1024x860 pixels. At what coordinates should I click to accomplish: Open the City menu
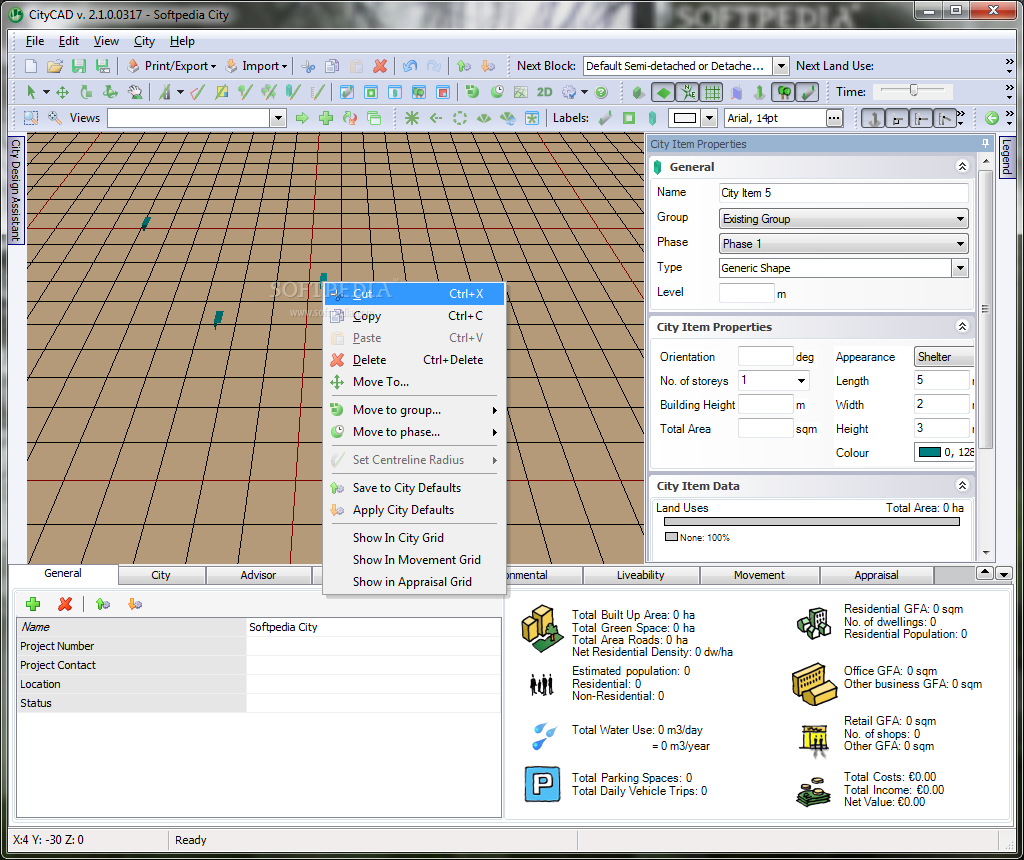[x=144, y=41]
